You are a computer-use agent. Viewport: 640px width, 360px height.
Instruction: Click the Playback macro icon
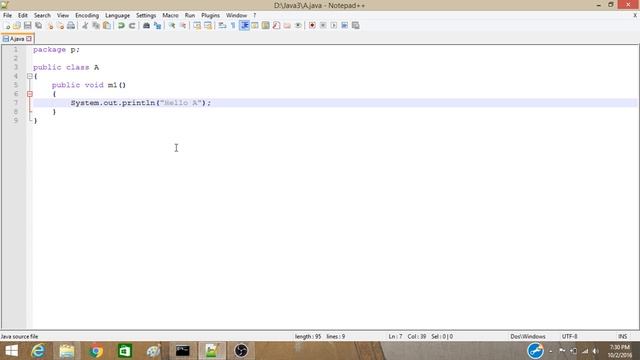click(x=333, y=26)
